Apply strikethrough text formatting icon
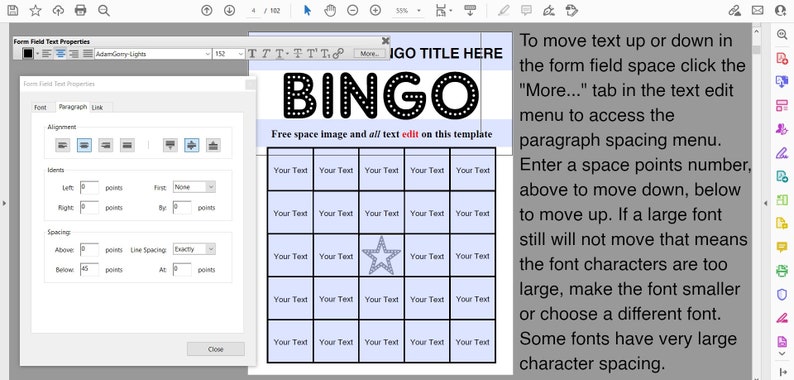Screen dimensions: 794x380 click(298, 54)
